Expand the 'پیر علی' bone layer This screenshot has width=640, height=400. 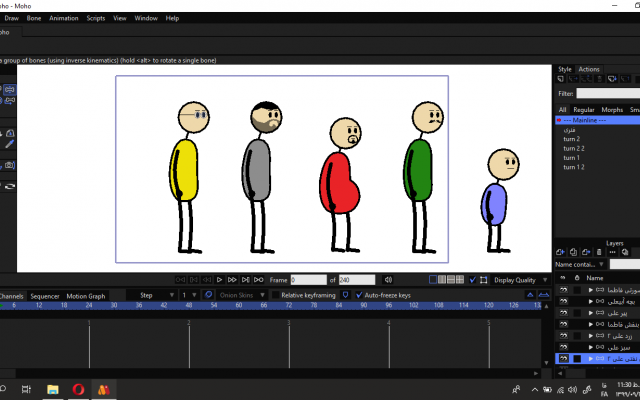click(591, 313)
